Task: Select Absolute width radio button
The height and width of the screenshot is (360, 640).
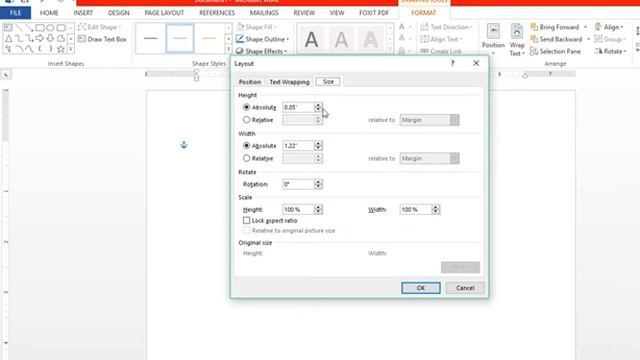Action: [246, 145]
